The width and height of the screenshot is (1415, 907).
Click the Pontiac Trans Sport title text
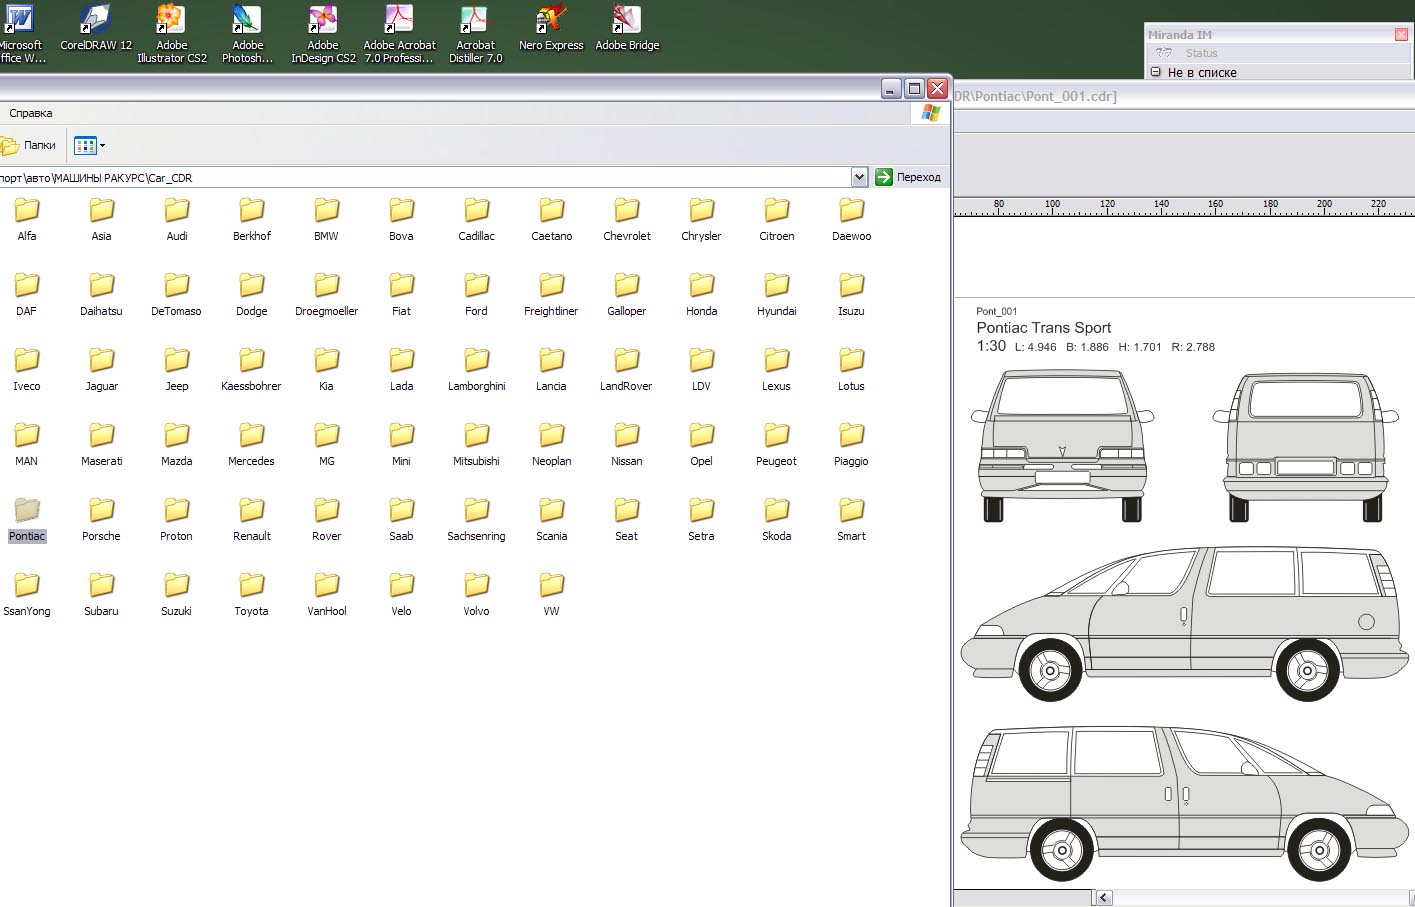click(1043, 328)
